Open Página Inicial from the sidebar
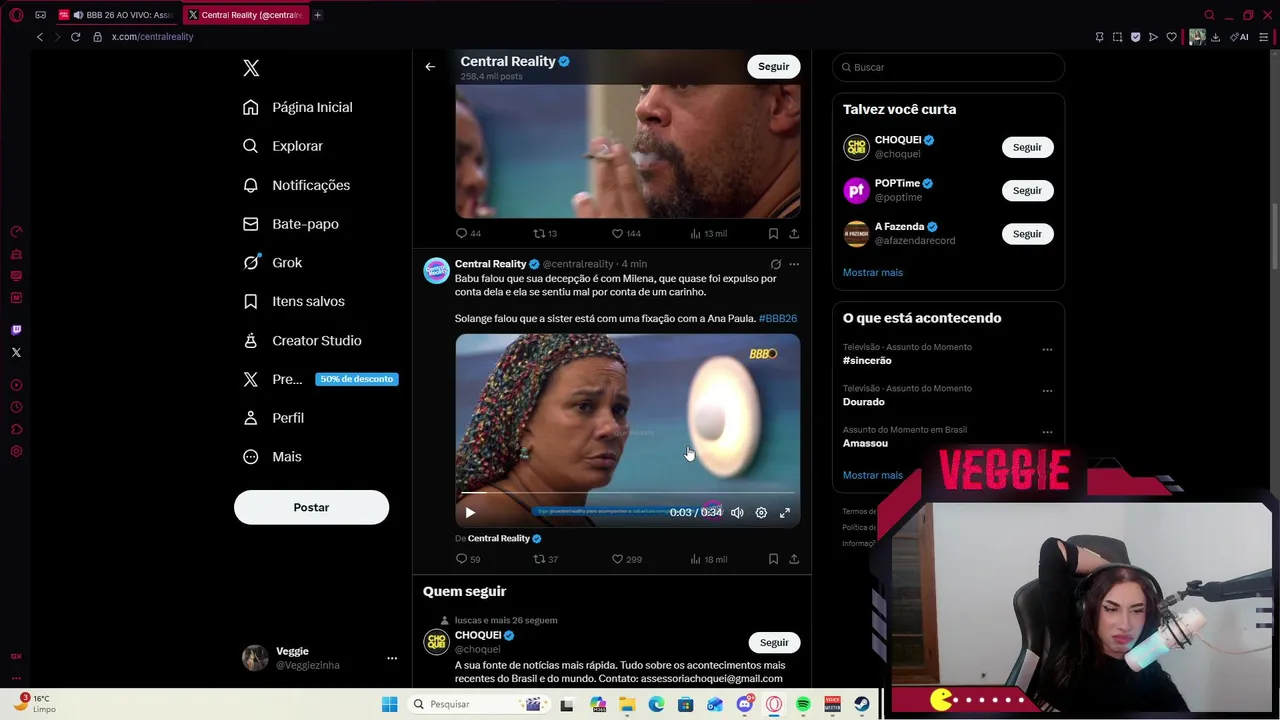The height and width of the screenshot is (720, 1280). 298,107
